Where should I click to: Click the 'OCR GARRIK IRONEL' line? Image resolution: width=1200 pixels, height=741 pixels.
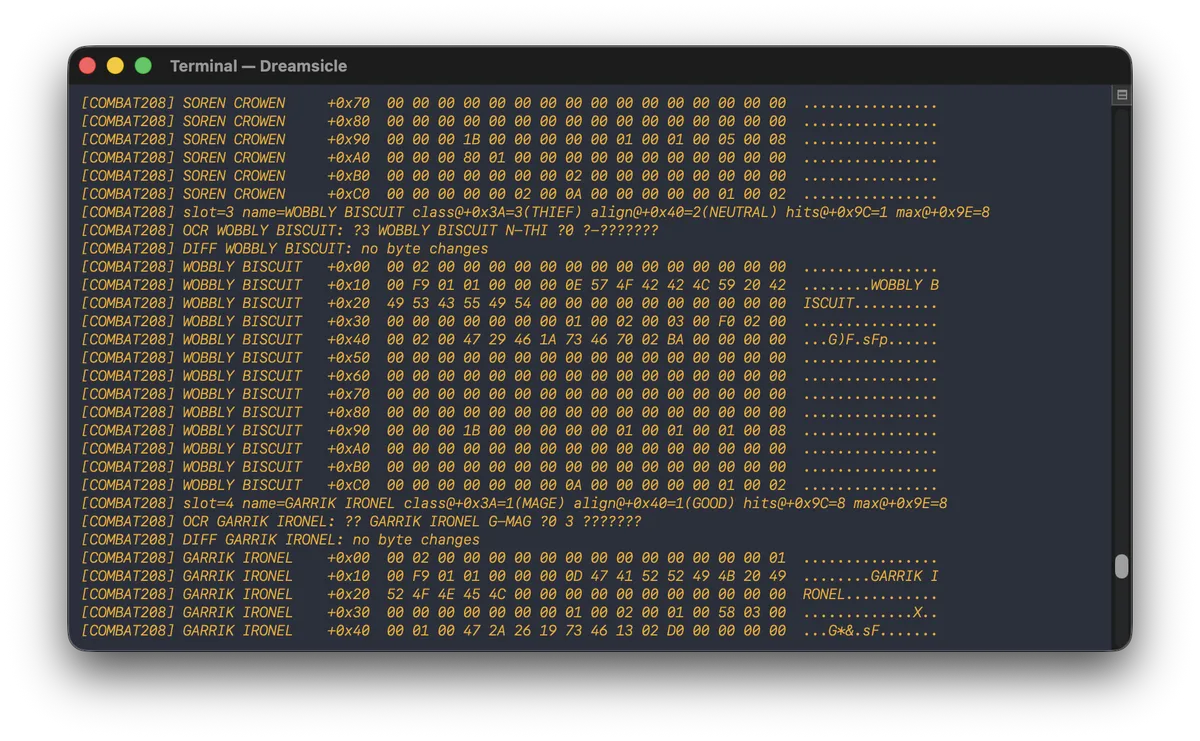[x=361, y=521]
